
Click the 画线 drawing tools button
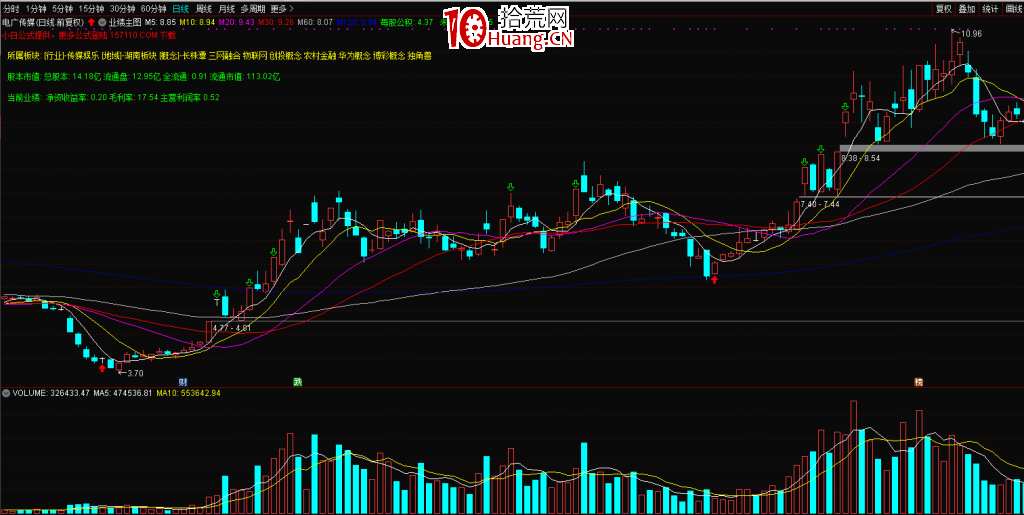click(1014, 9)
